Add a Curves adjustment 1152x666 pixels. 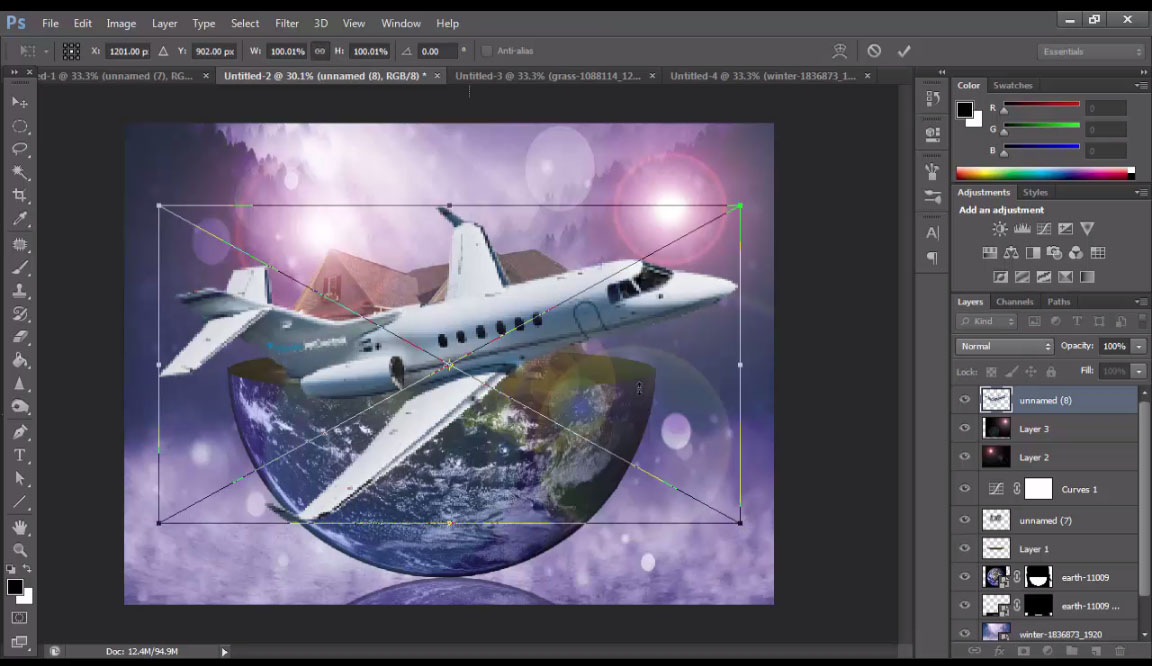(x=1043, y=229)
